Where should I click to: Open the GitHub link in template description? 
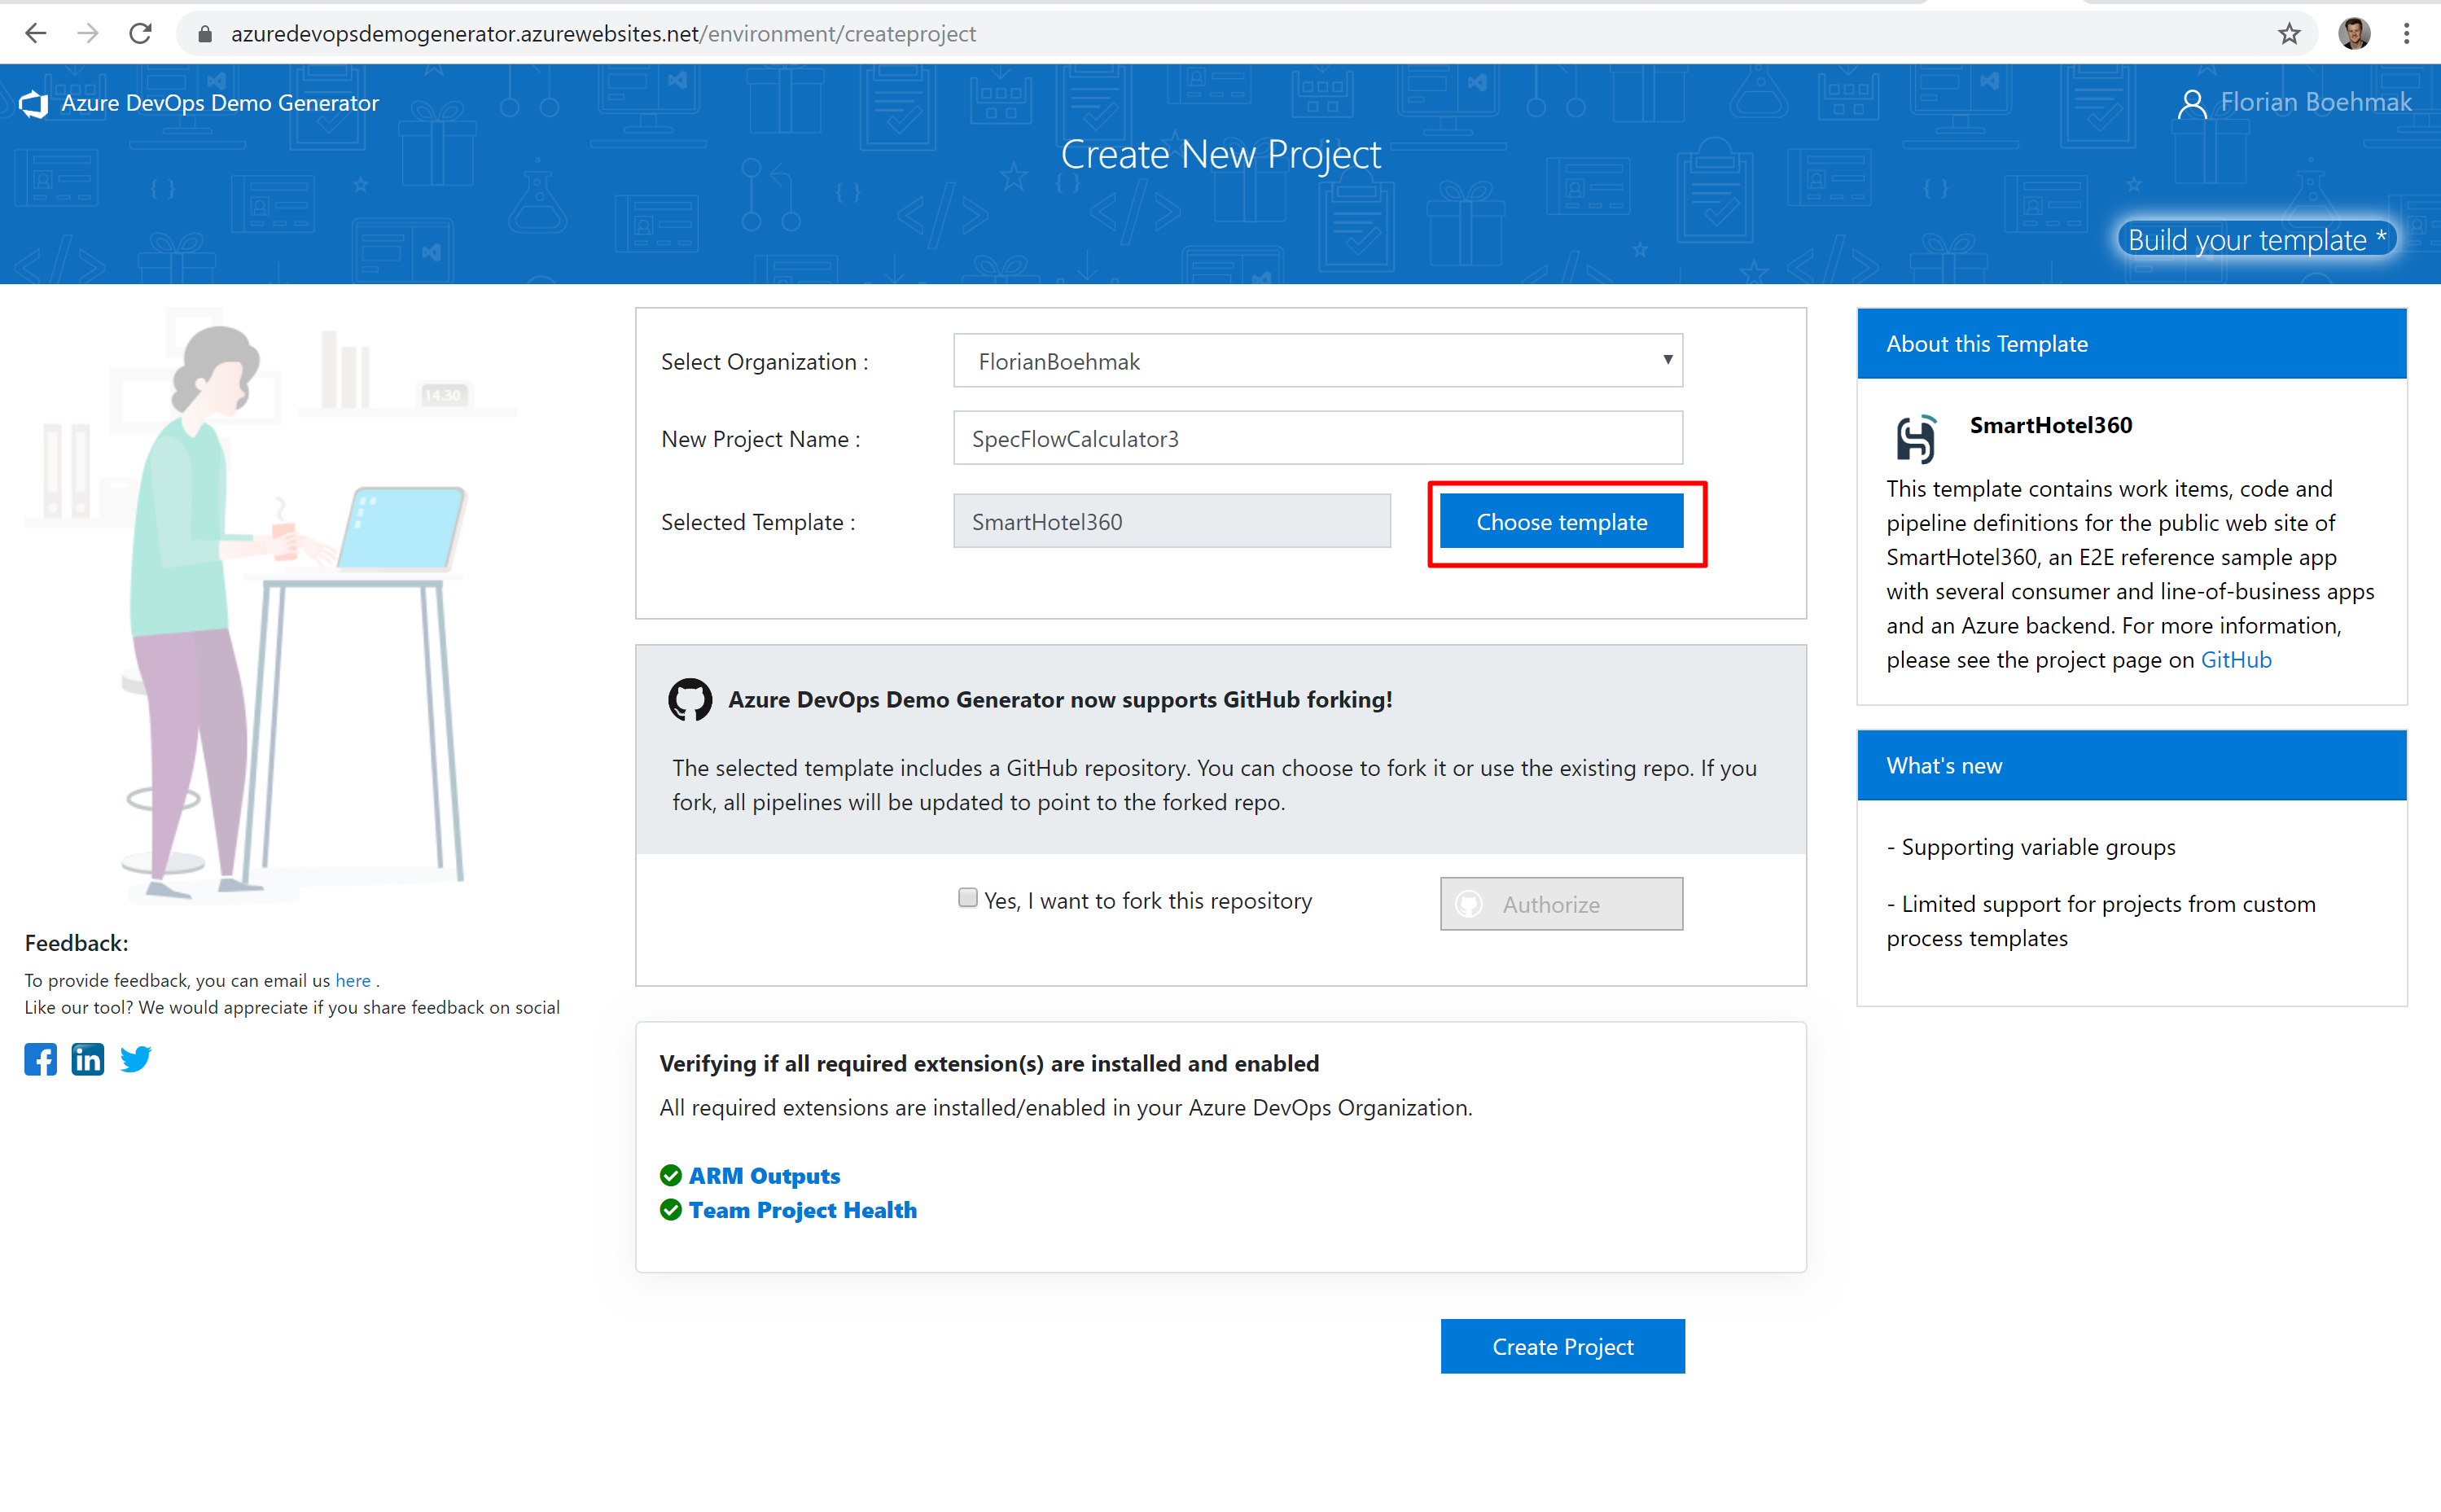point(2235,660)
